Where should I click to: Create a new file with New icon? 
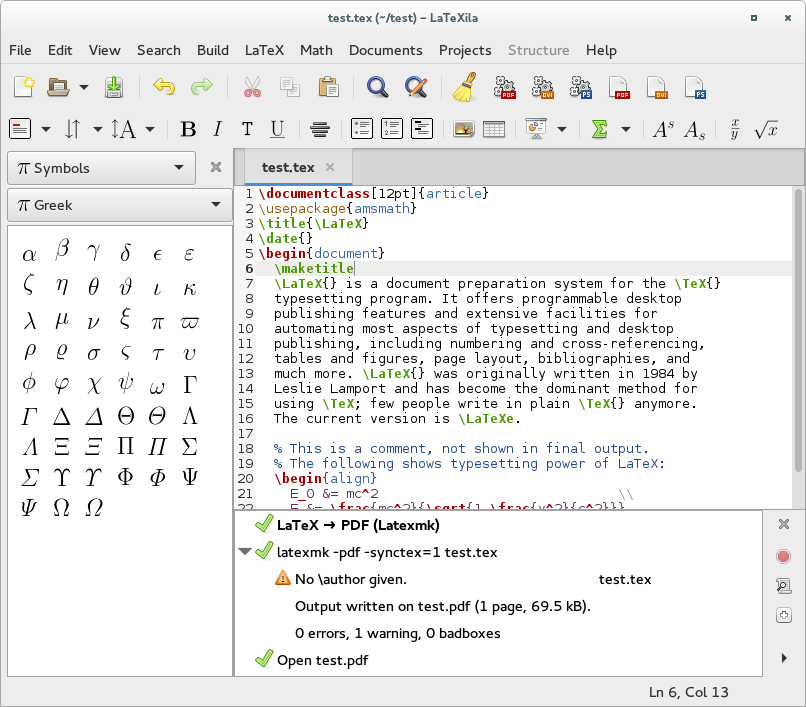click(24, 87)
